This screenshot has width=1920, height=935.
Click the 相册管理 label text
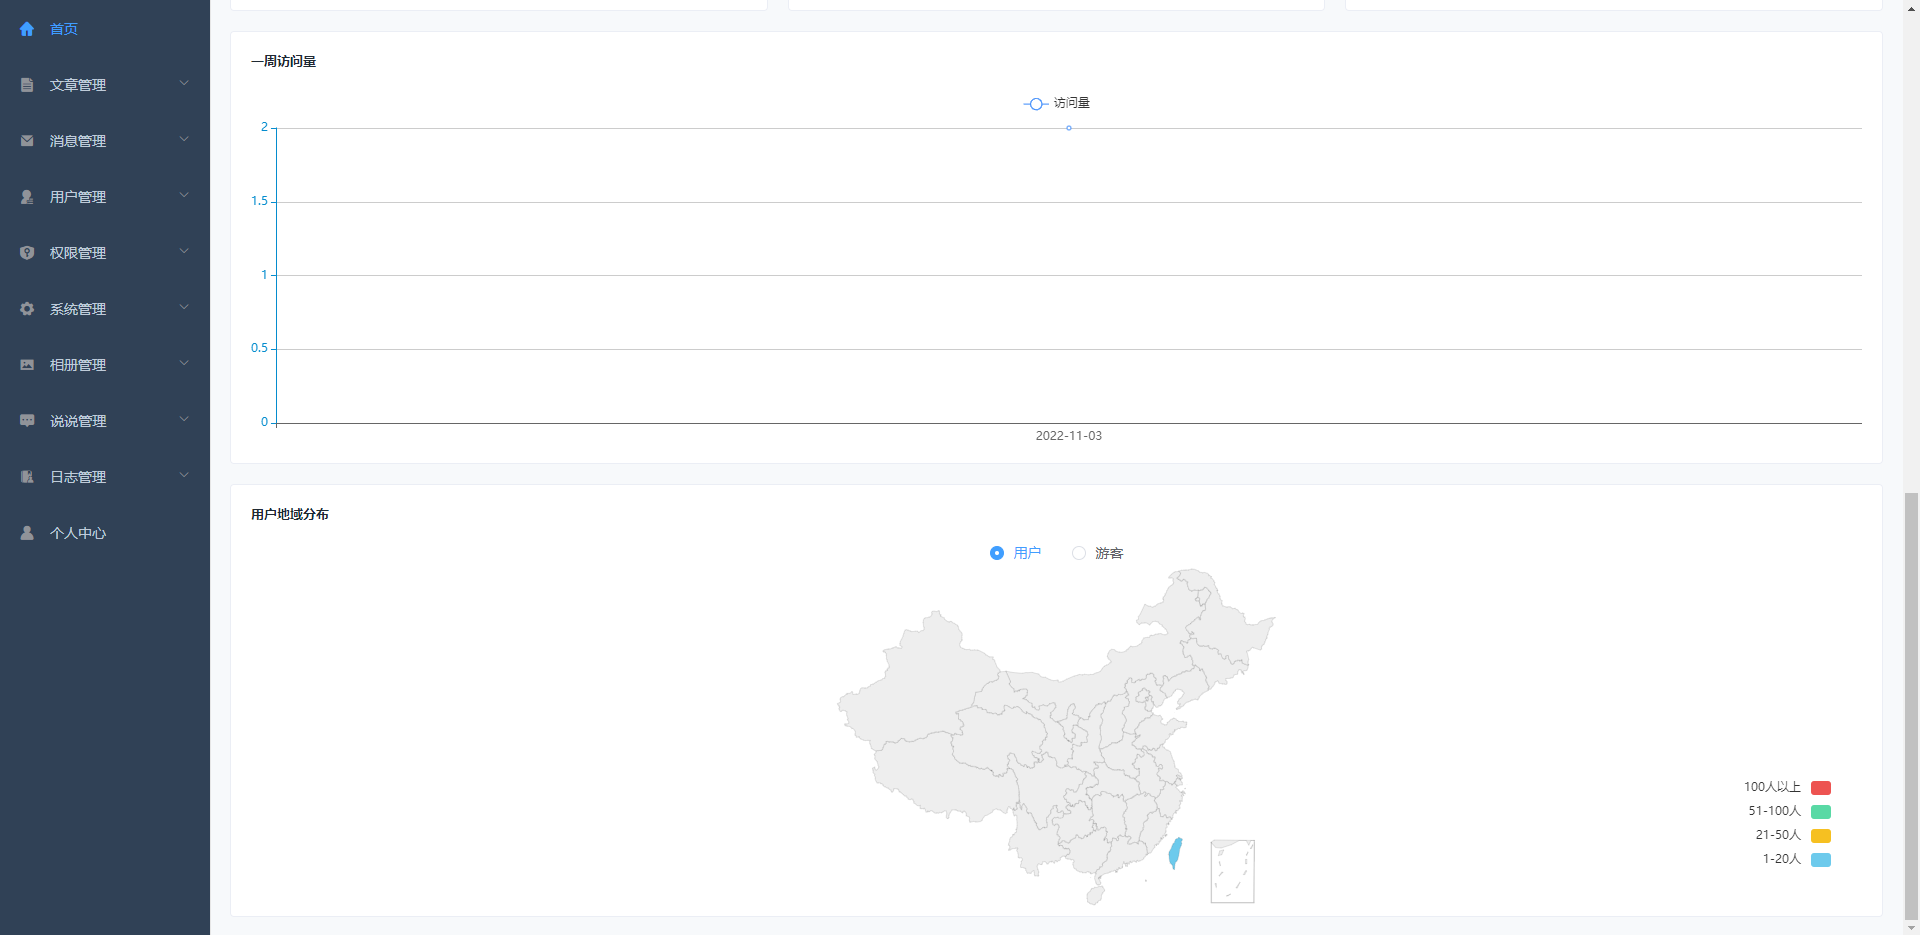click(x=78, y=365)
